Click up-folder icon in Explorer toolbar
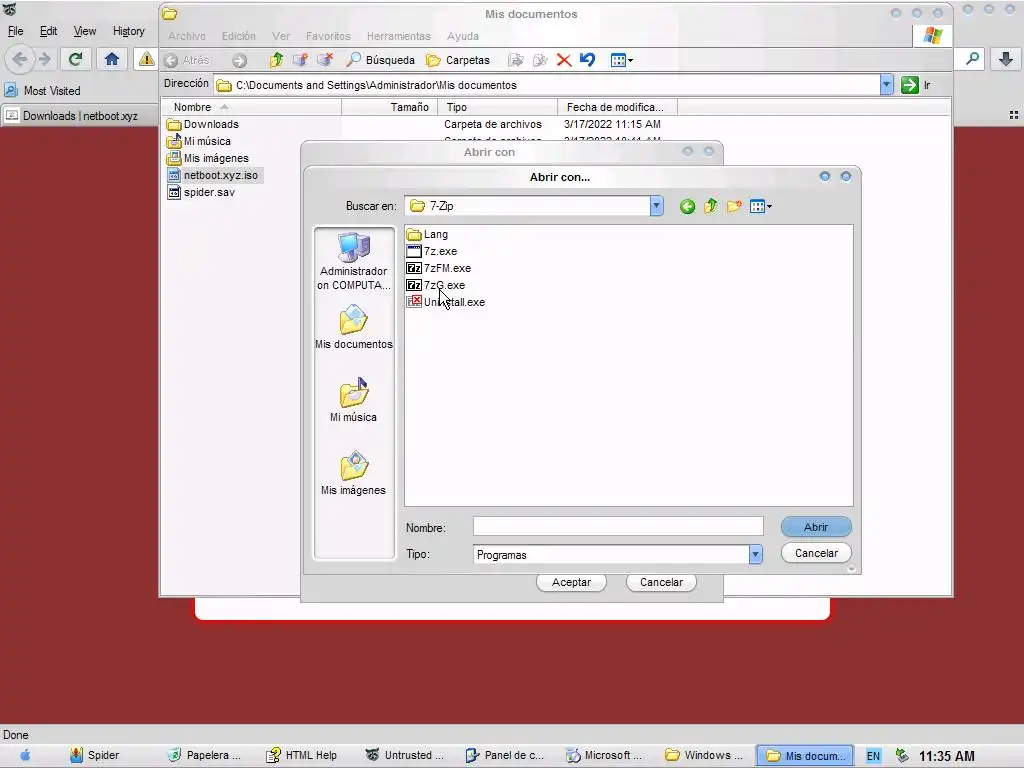 pos(276,60)
